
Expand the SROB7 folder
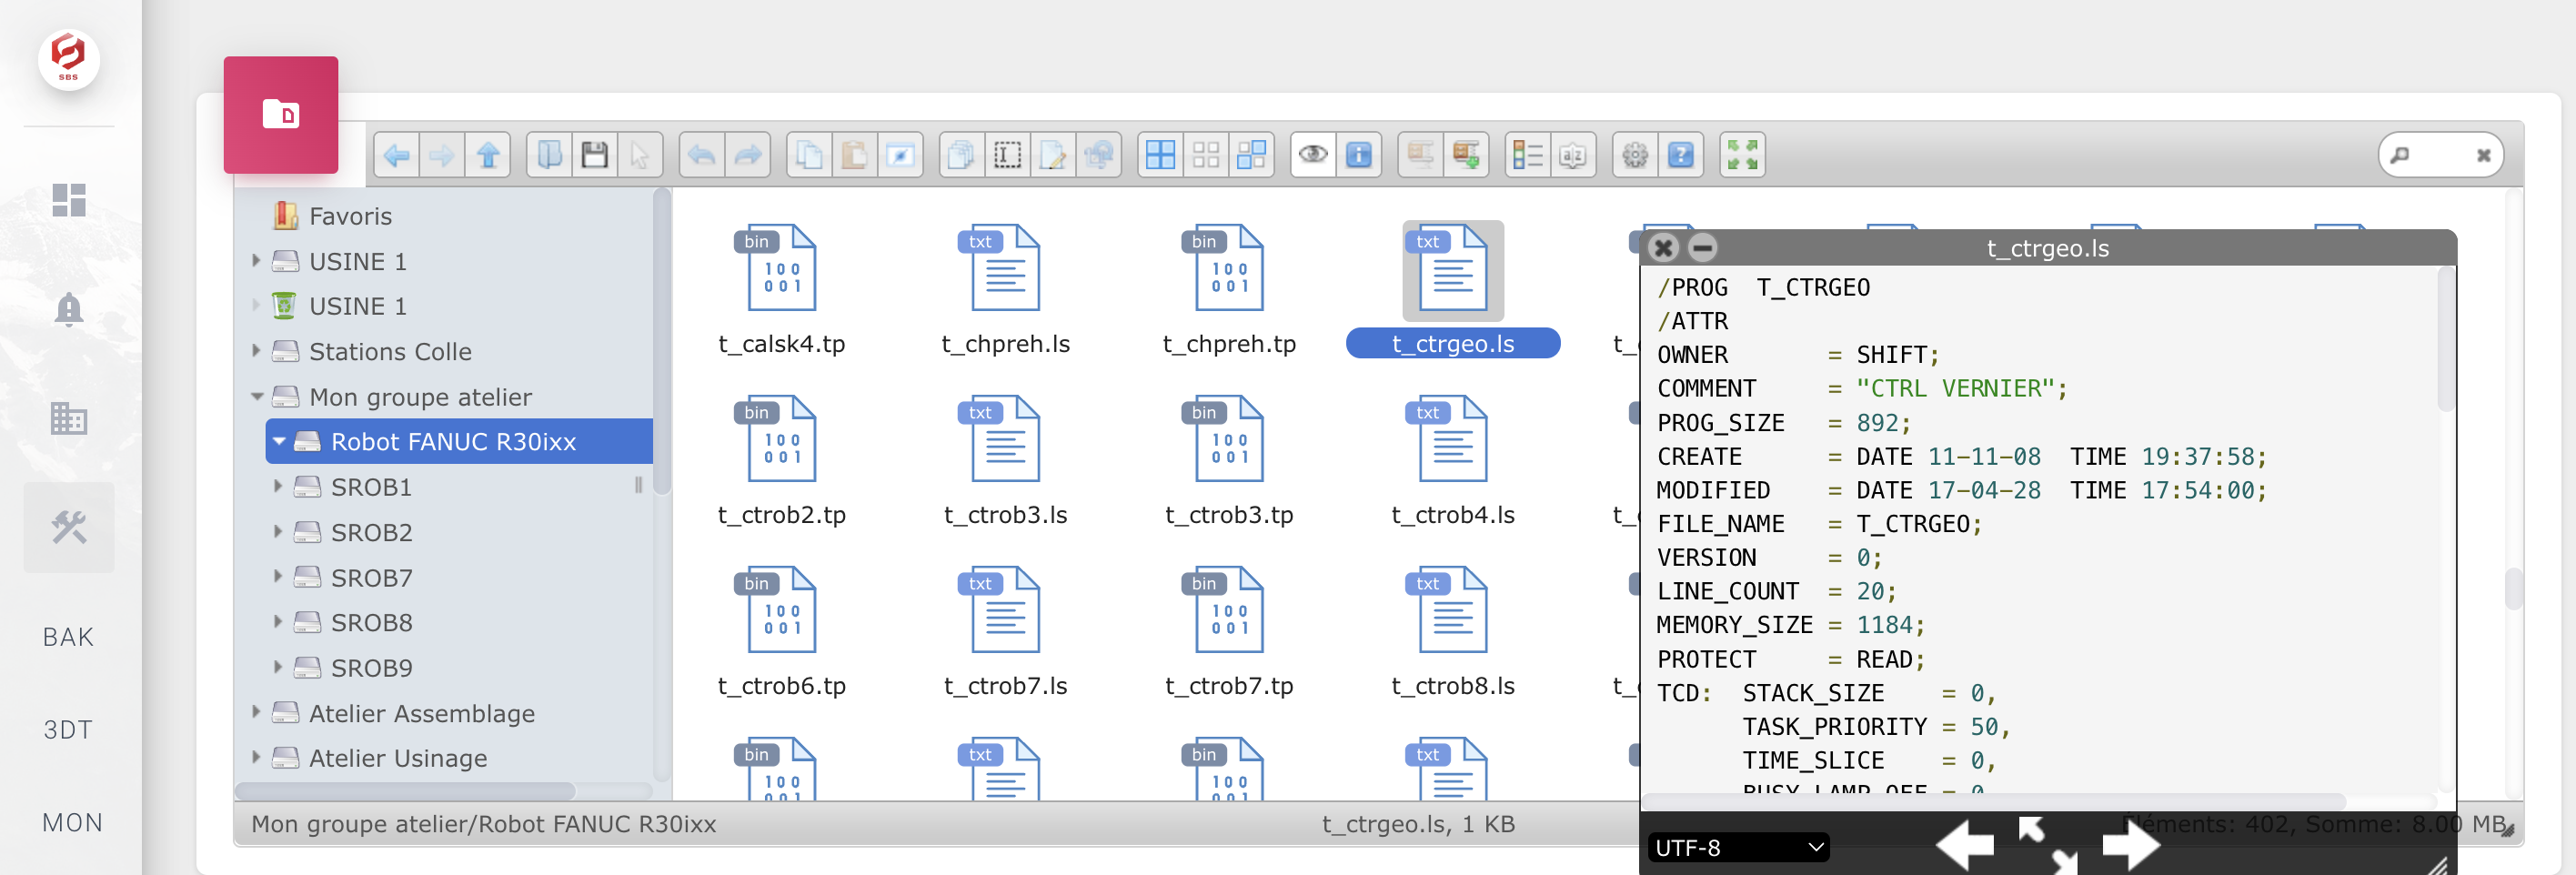pyautogui.click(x=278, y=577)
